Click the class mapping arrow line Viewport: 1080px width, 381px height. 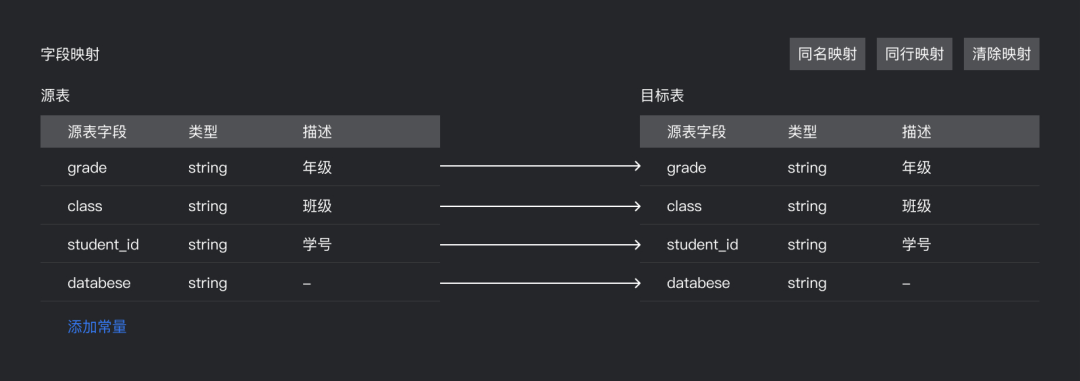540,206
